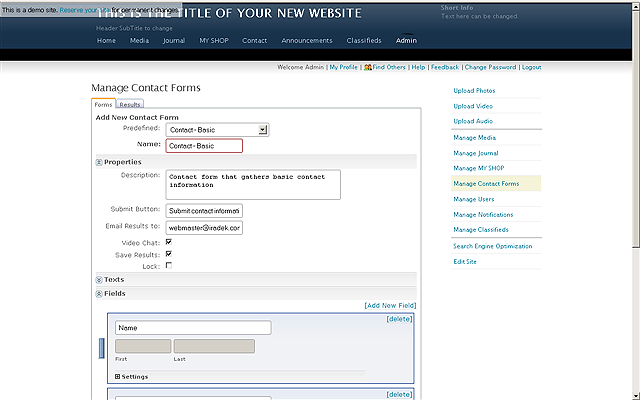This screenshot has height=400, width=640.
Task: Select the Forms tab
Action: [x=103, y=104]
